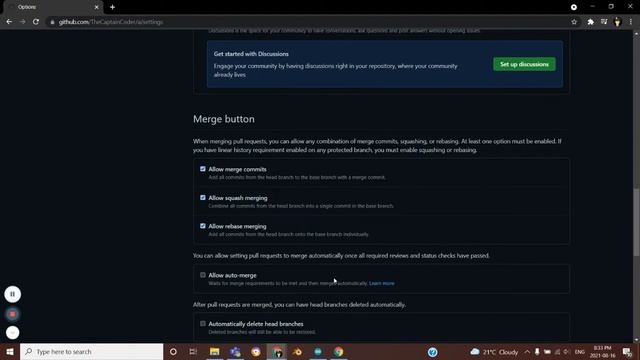
Task: Open the Get Help taskbar icon
Action: click(x=433, y=351)
